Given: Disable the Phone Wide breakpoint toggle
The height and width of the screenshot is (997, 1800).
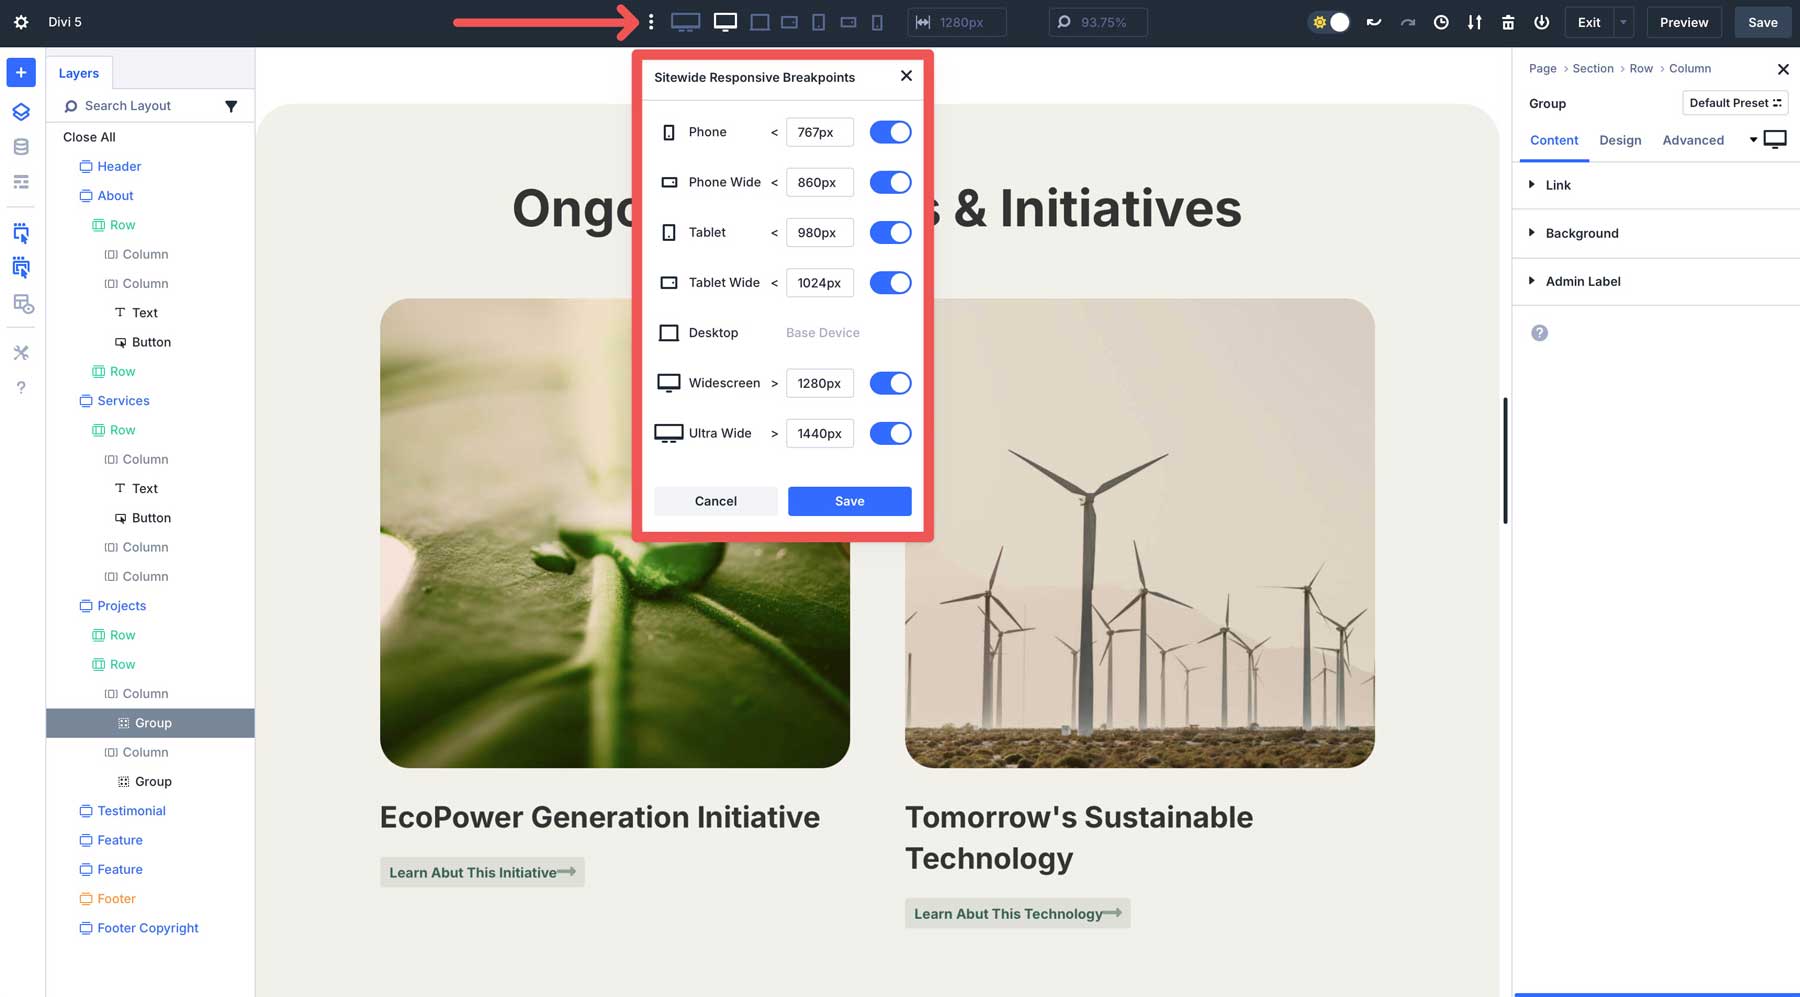Looking at the screenshot, I should pos(890,182).
